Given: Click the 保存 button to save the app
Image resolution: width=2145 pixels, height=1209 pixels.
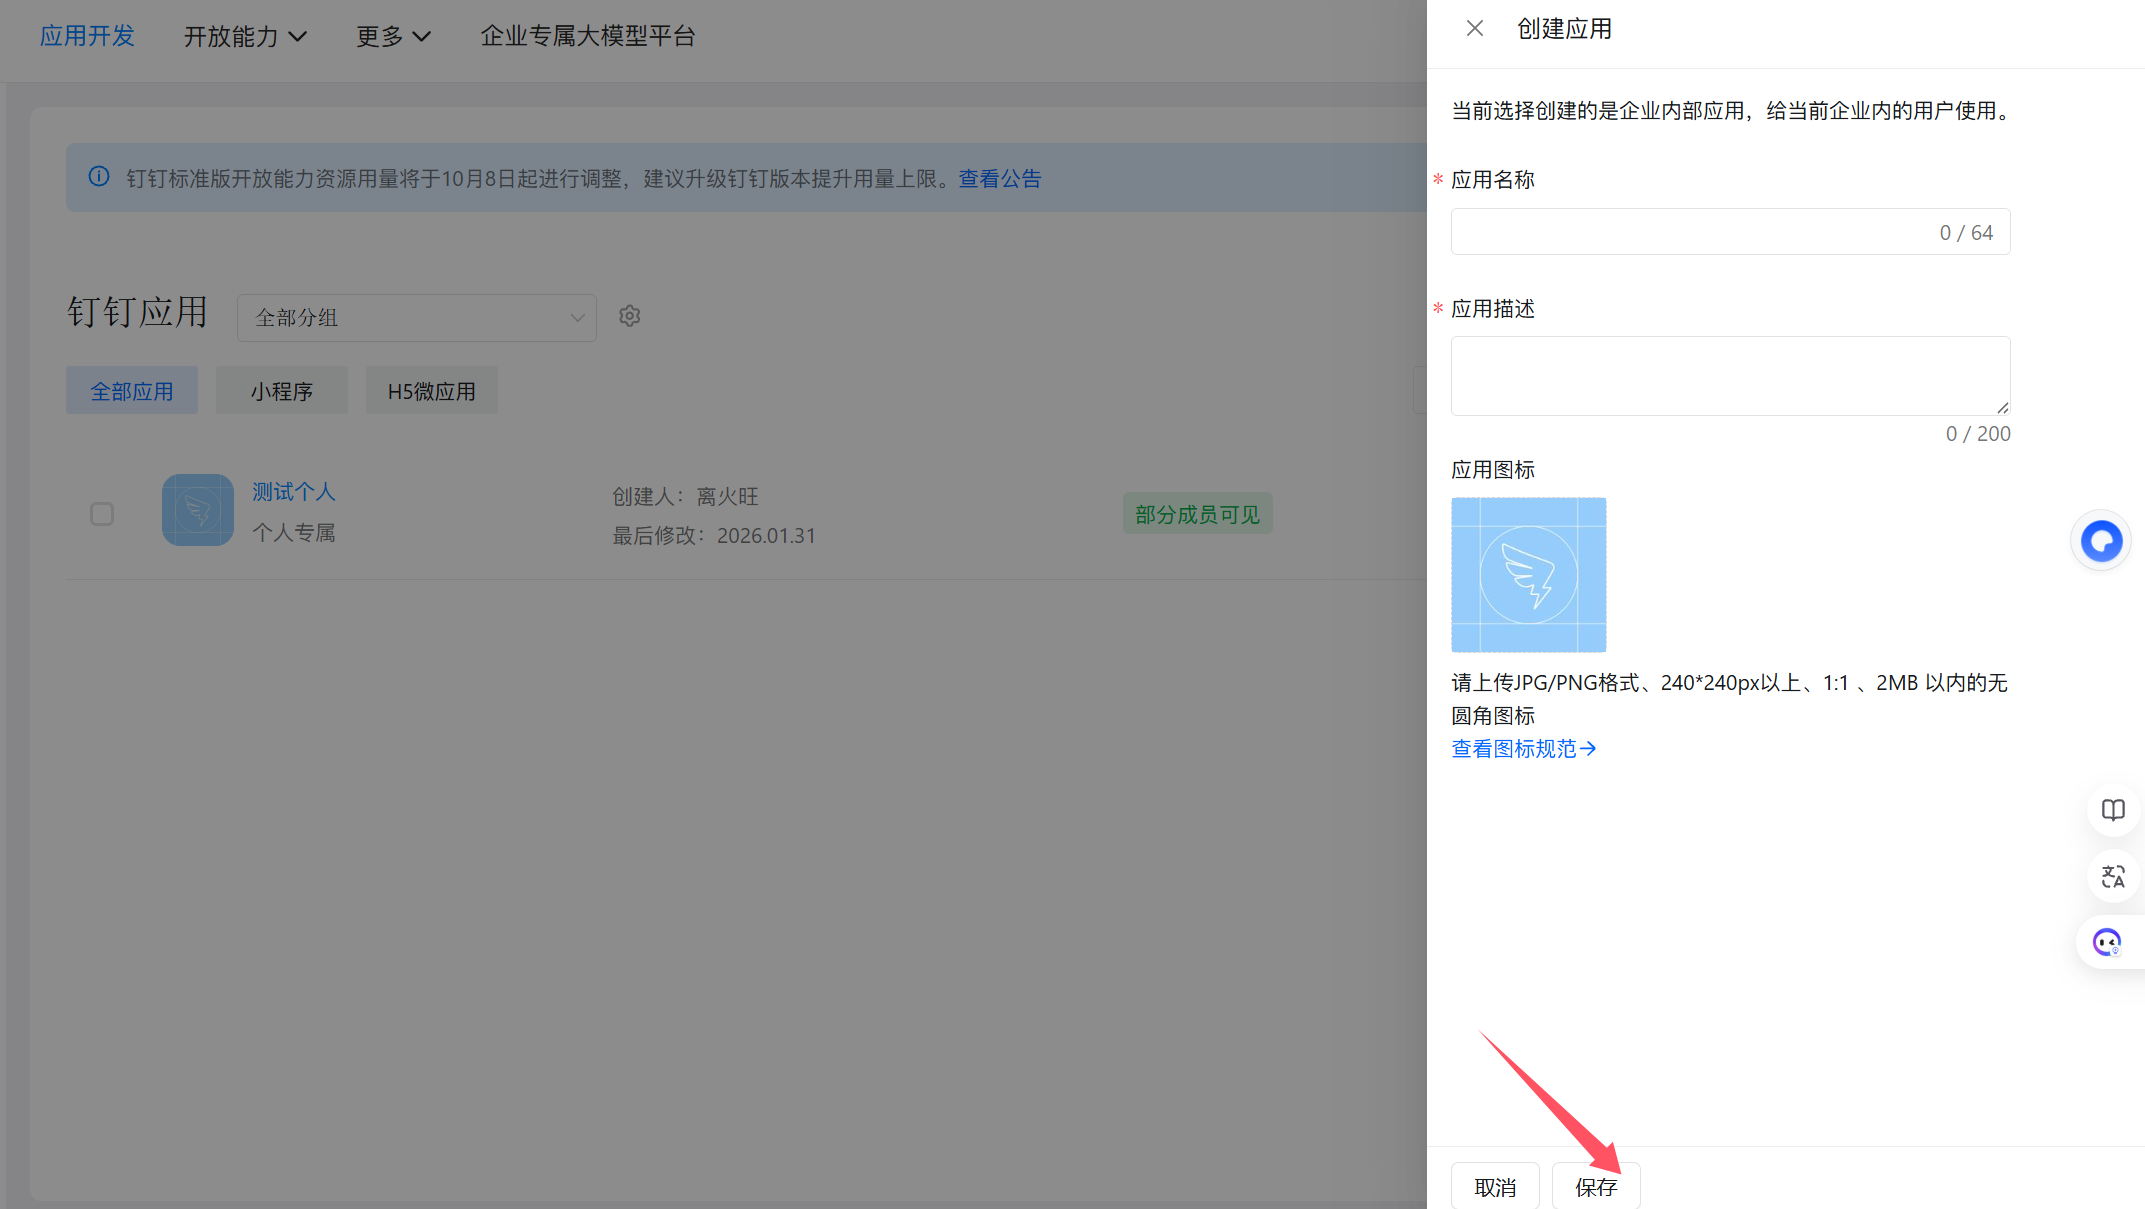Looking at the screenshot, I should [1596, 1185].
